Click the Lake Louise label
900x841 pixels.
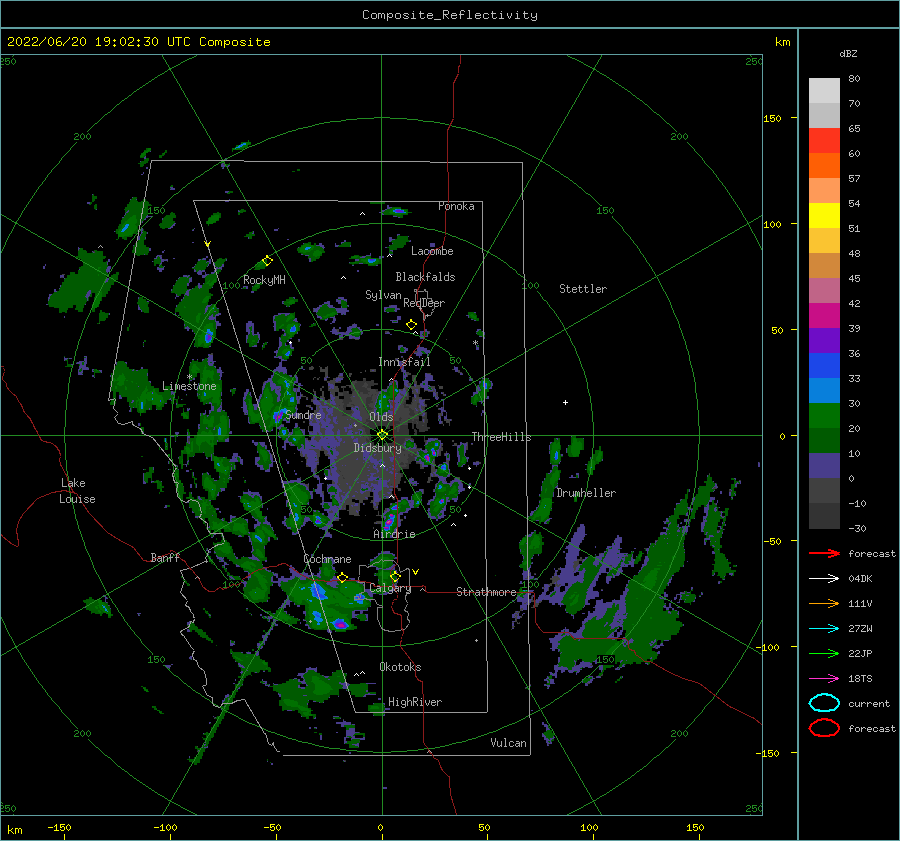(77, 491)
